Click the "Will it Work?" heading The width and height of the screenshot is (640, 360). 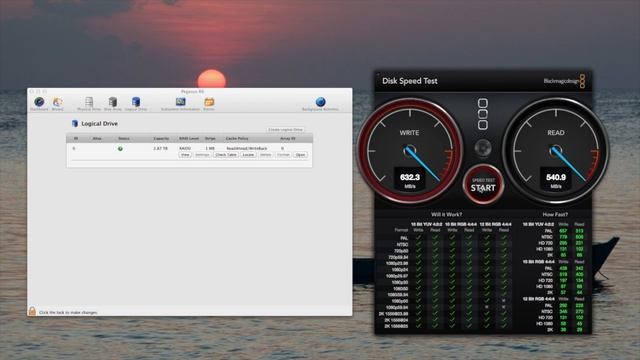[447, 214]
